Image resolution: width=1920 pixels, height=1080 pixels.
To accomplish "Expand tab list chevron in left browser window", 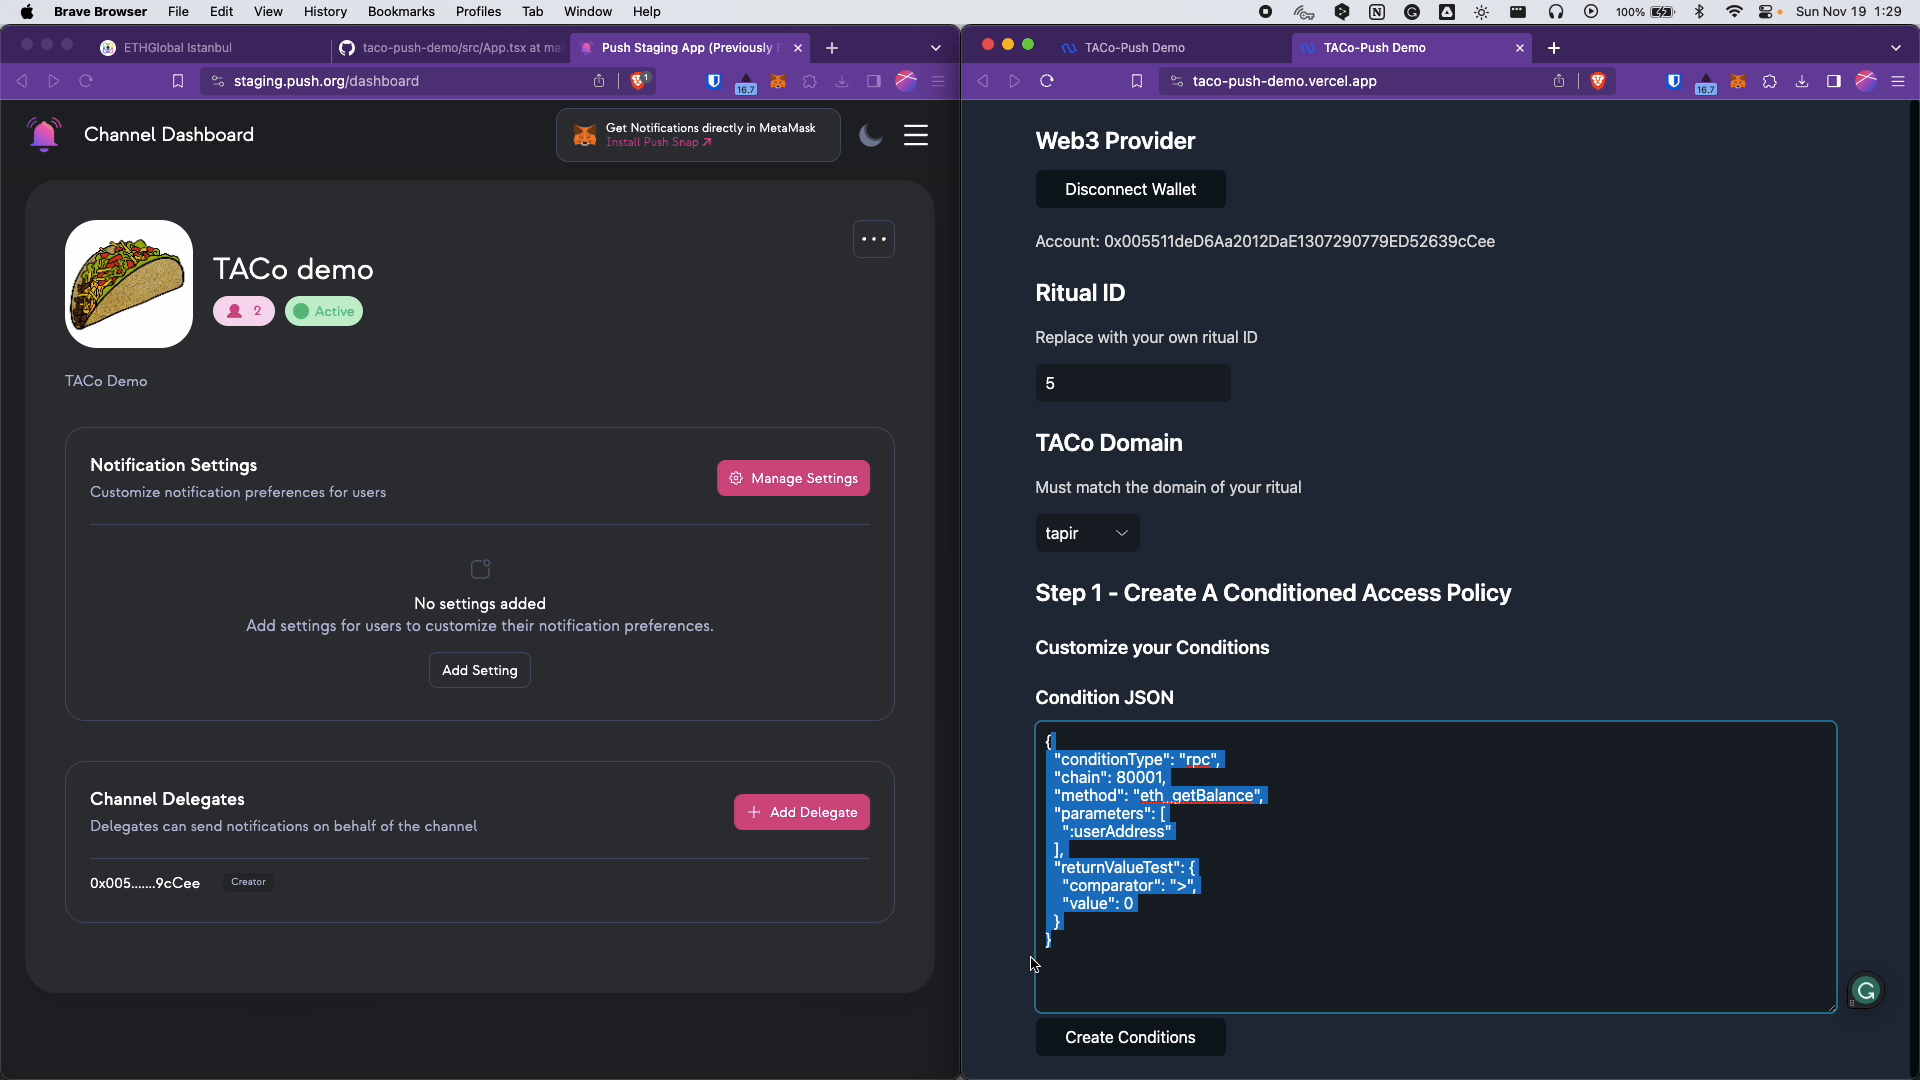I will (936, 48).
